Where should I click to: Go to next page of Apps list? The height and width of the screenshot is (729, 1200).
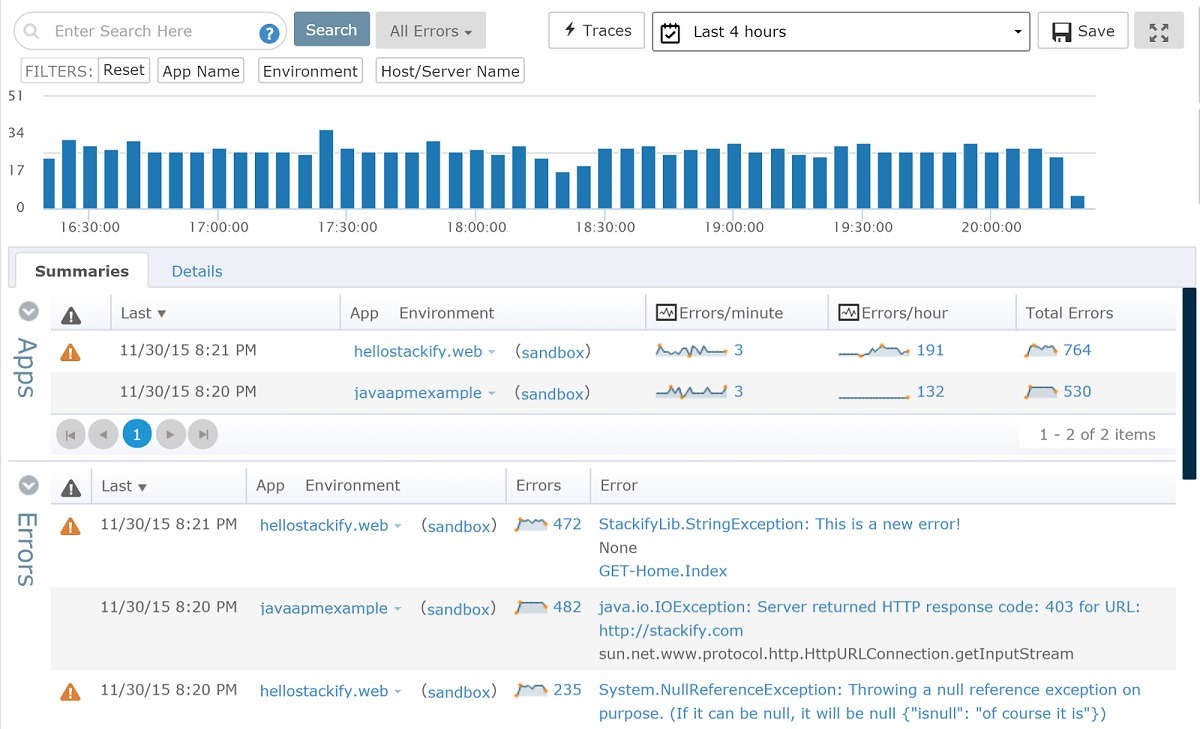[x=170, y=434]
